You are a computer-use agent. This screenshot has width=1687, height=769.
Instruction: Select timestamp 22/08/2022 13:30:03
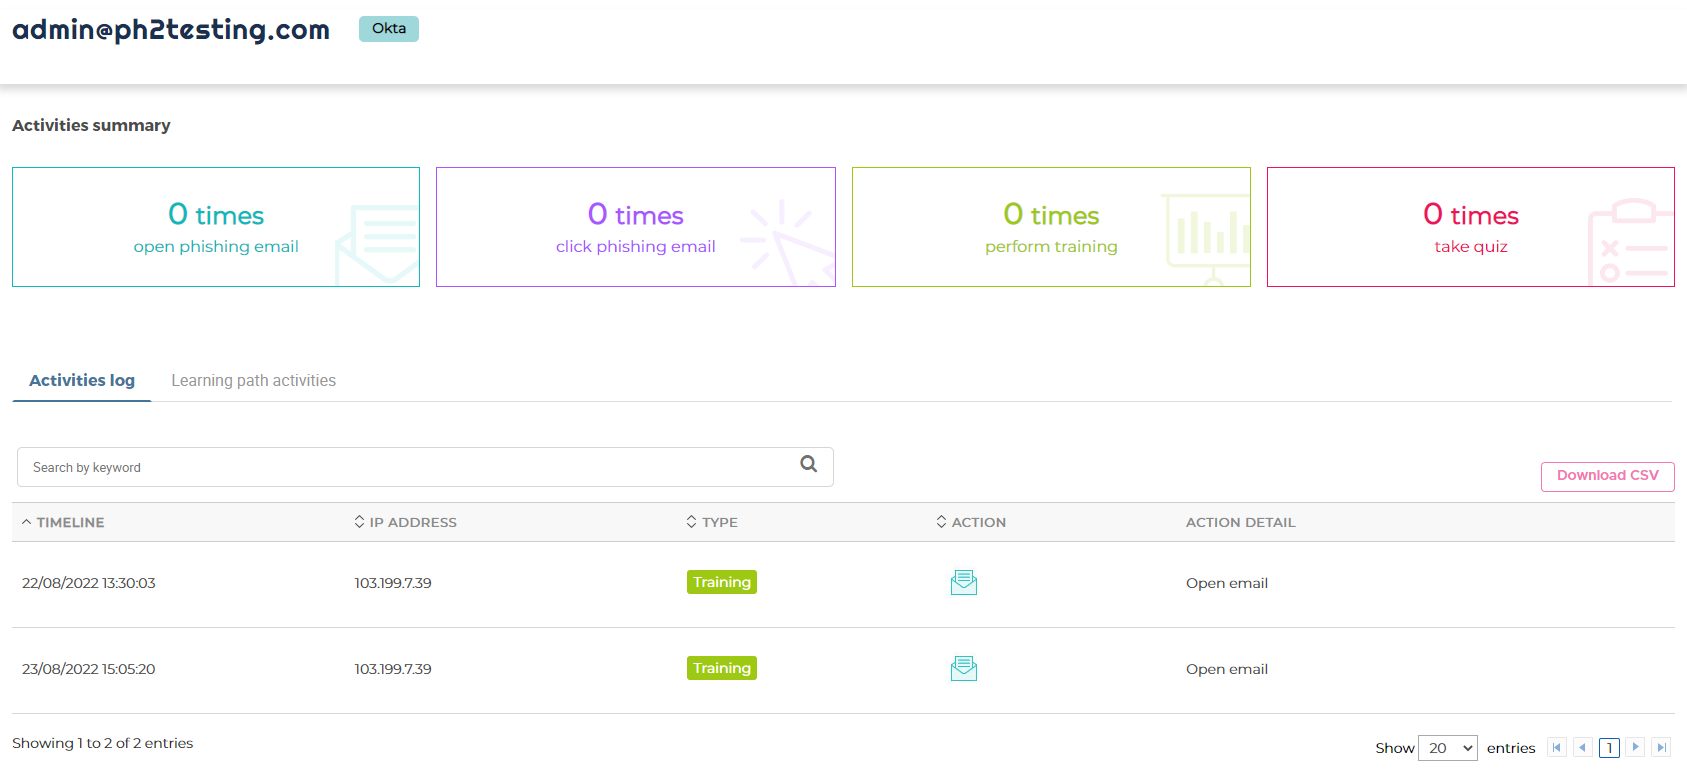tap(89, 583)
